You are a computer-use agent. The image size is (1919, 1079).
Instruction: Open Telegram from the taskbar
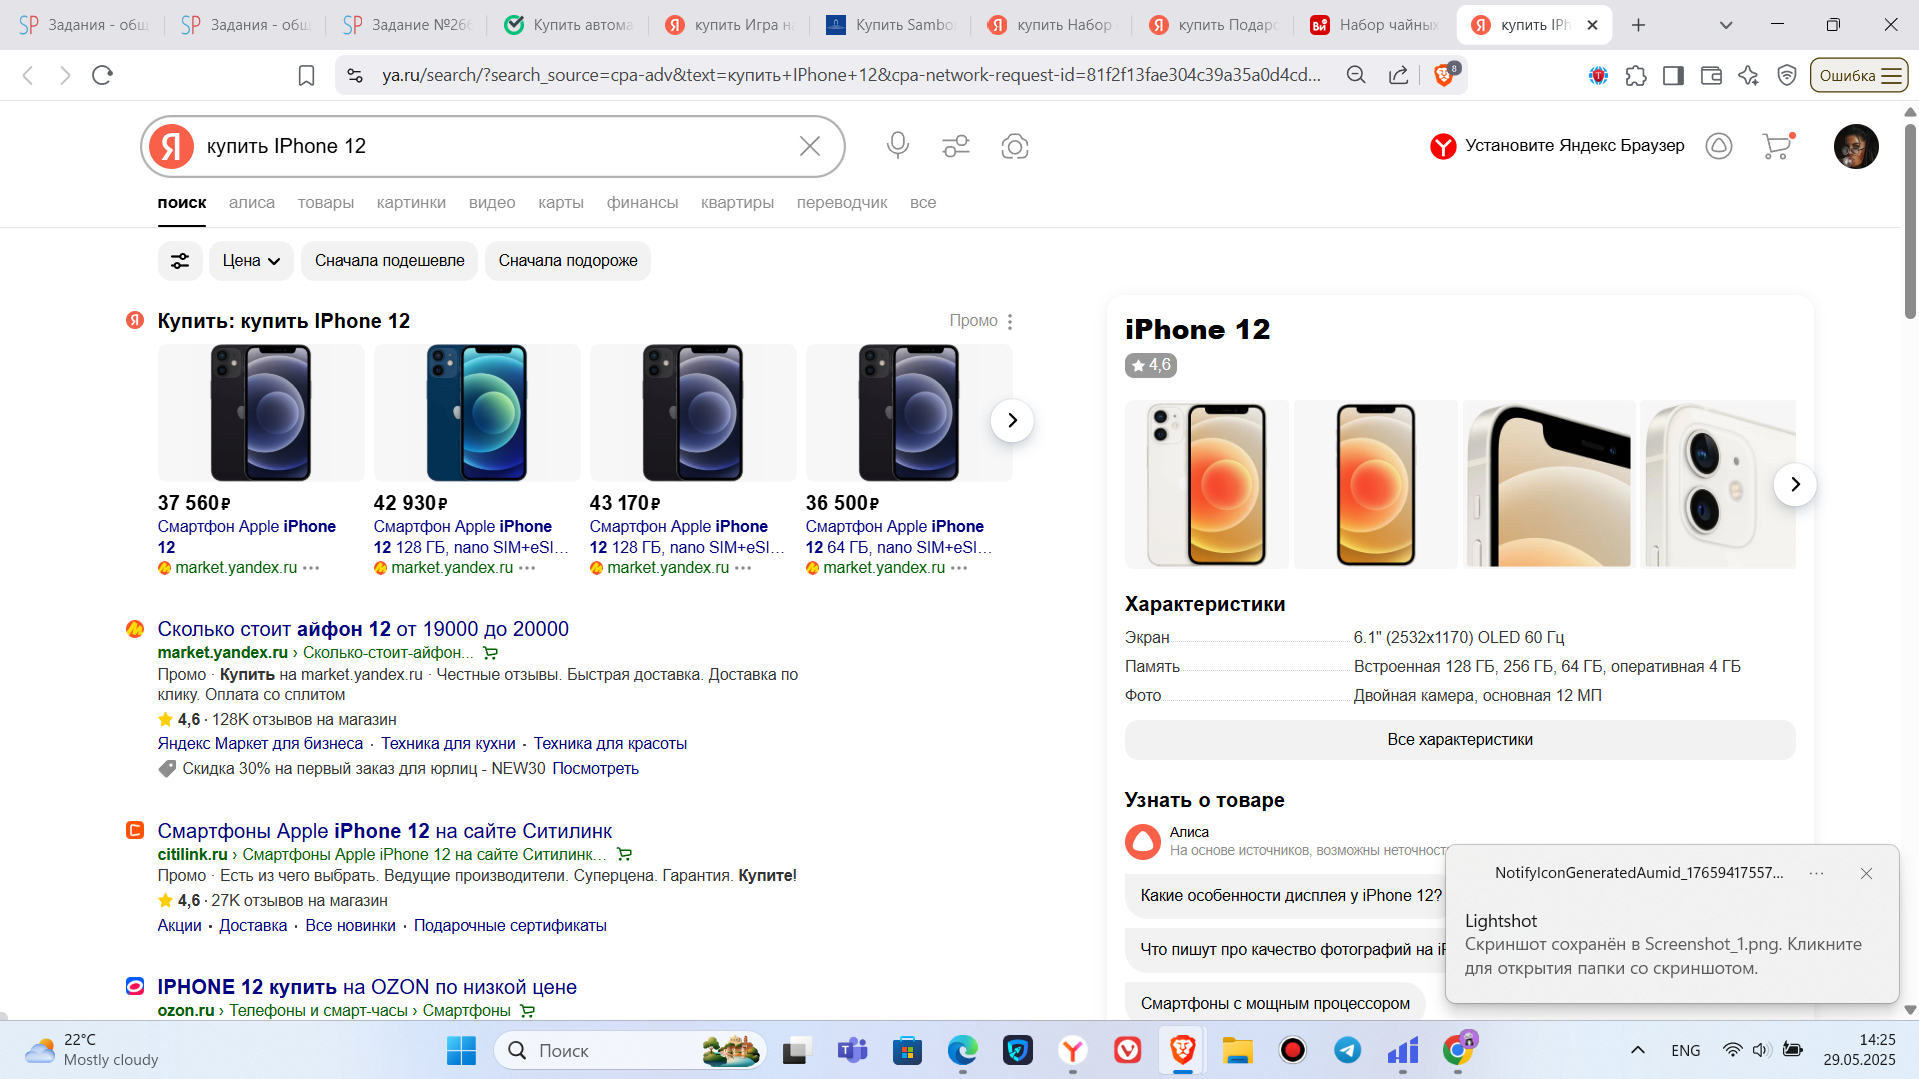(1347, 1050)
